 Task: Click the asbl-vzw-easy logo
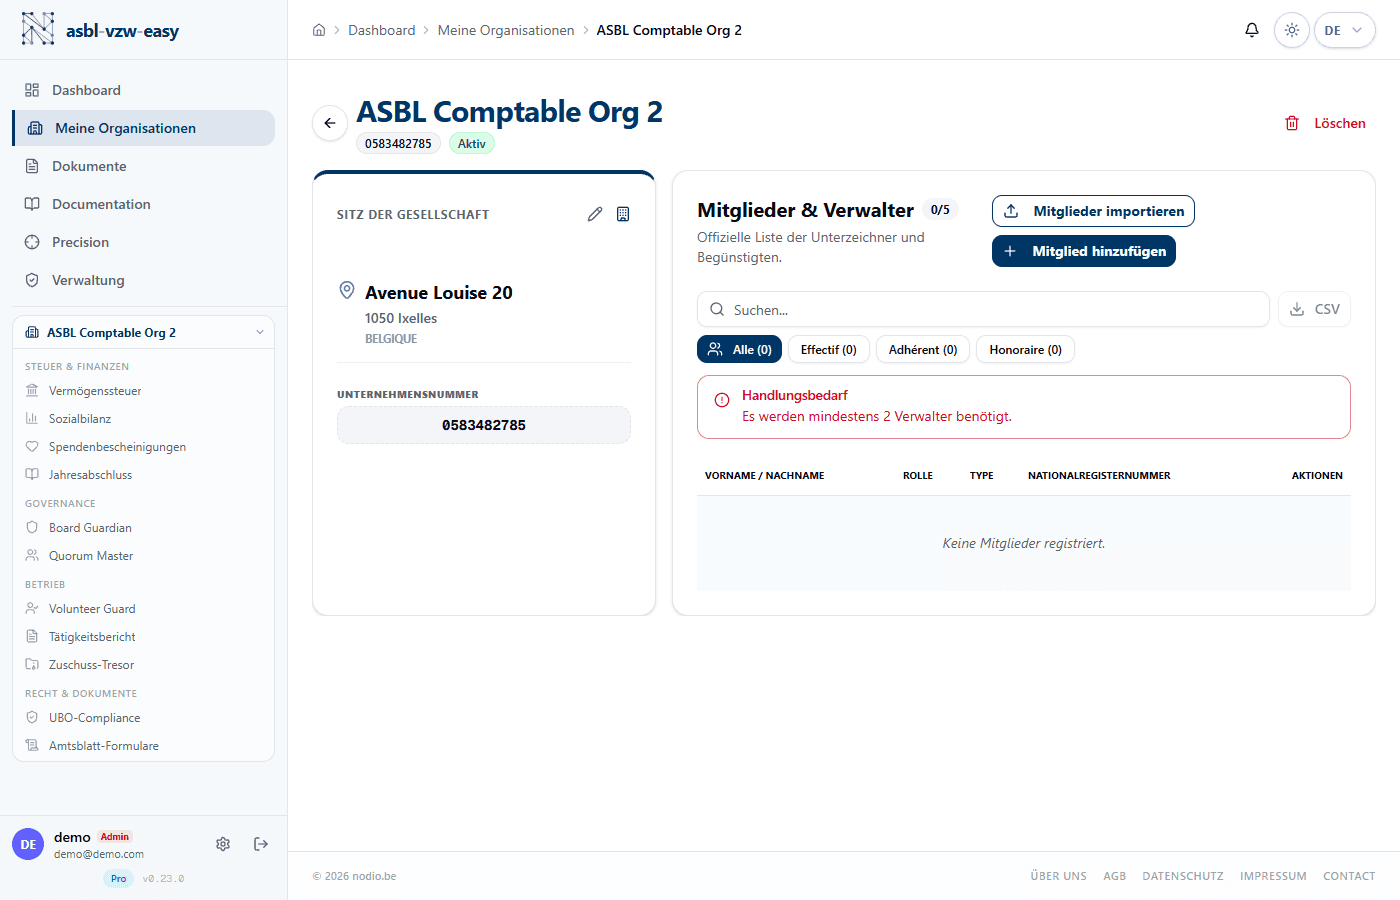[x=99, y=30]
